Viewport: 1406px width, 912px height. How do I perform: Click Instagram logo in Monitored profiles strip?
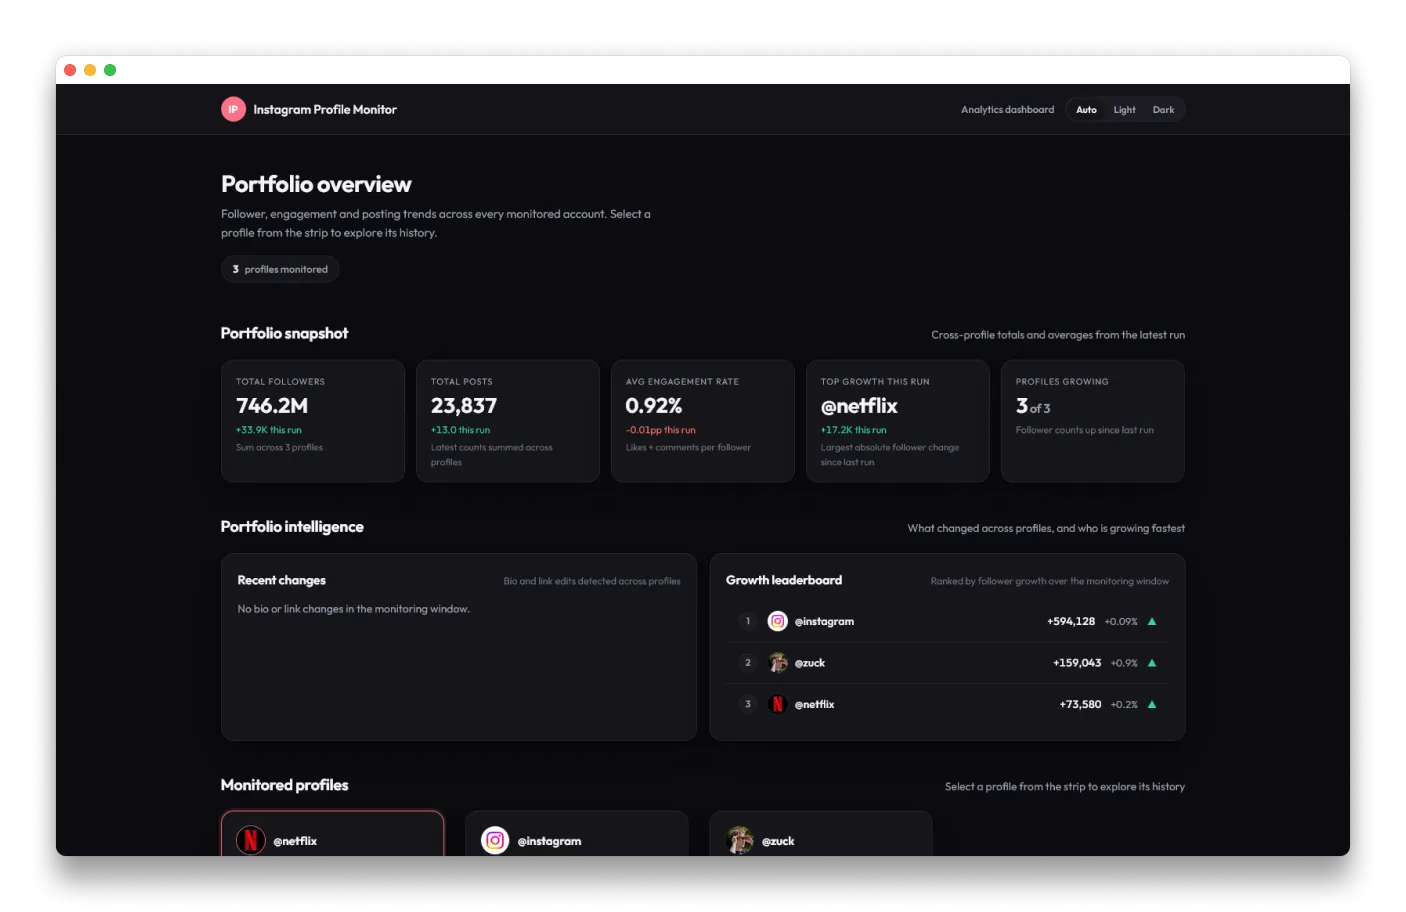(495, 840)
